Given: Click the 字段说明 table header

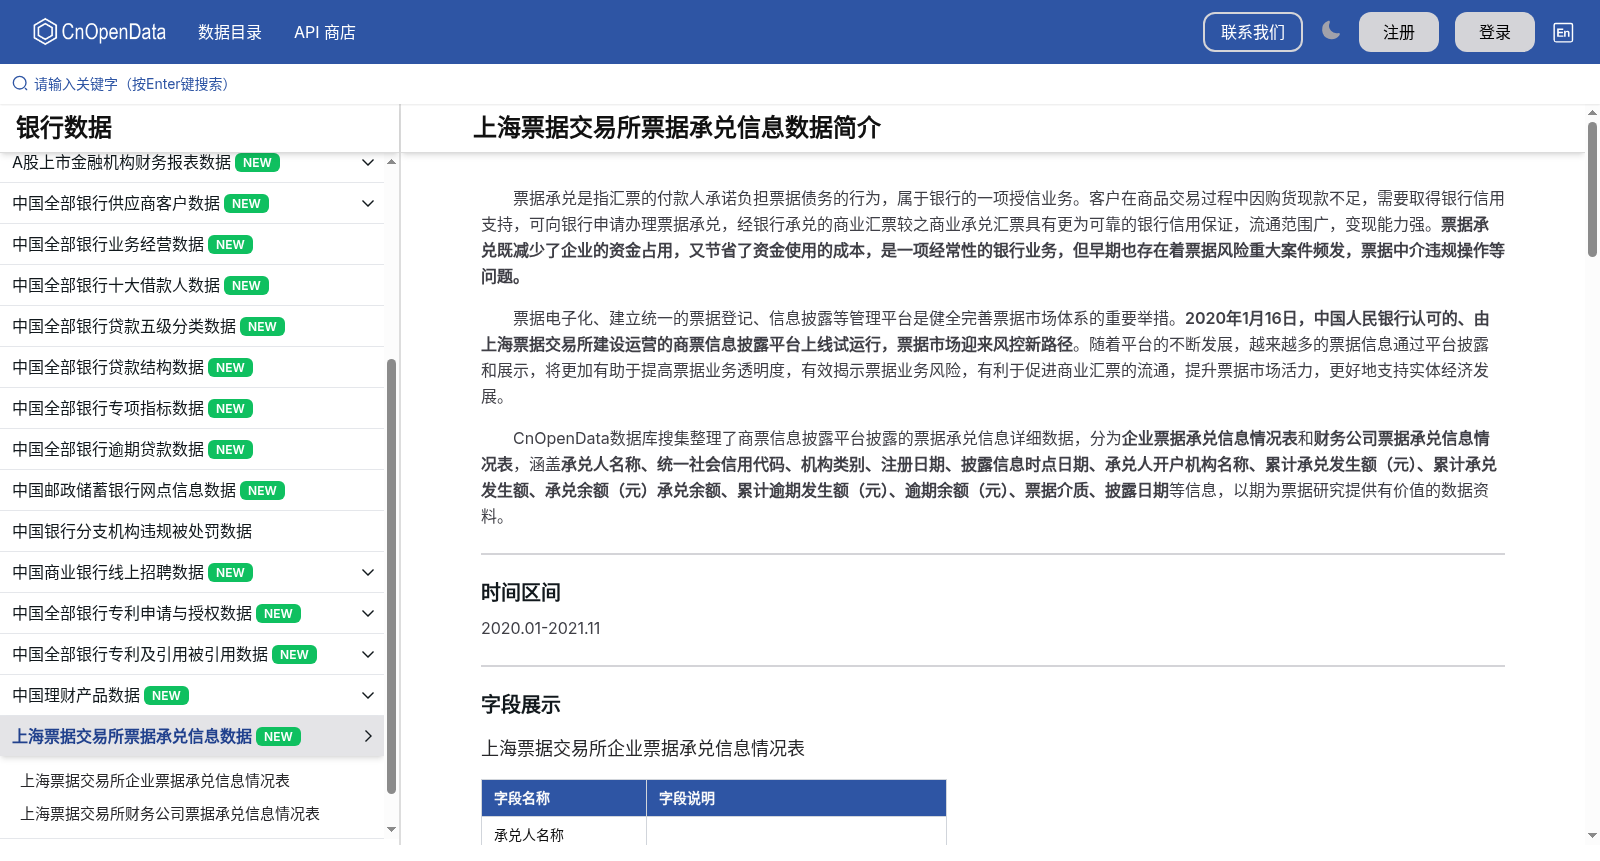Looking at the screenshot, I should [796, 798].
